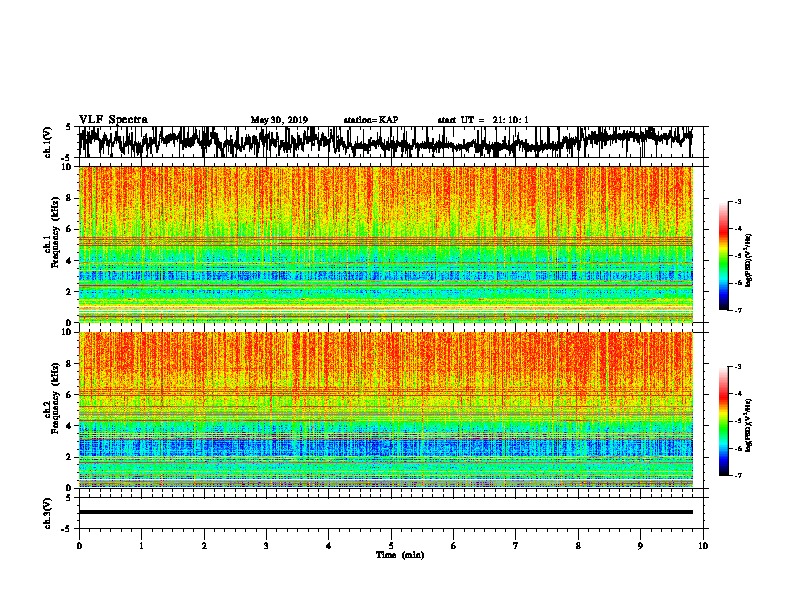The height and width of the screenshot is (612, 792).
Task: Select the "start UT = 21:10:1" text
Action: click(483, 120)
